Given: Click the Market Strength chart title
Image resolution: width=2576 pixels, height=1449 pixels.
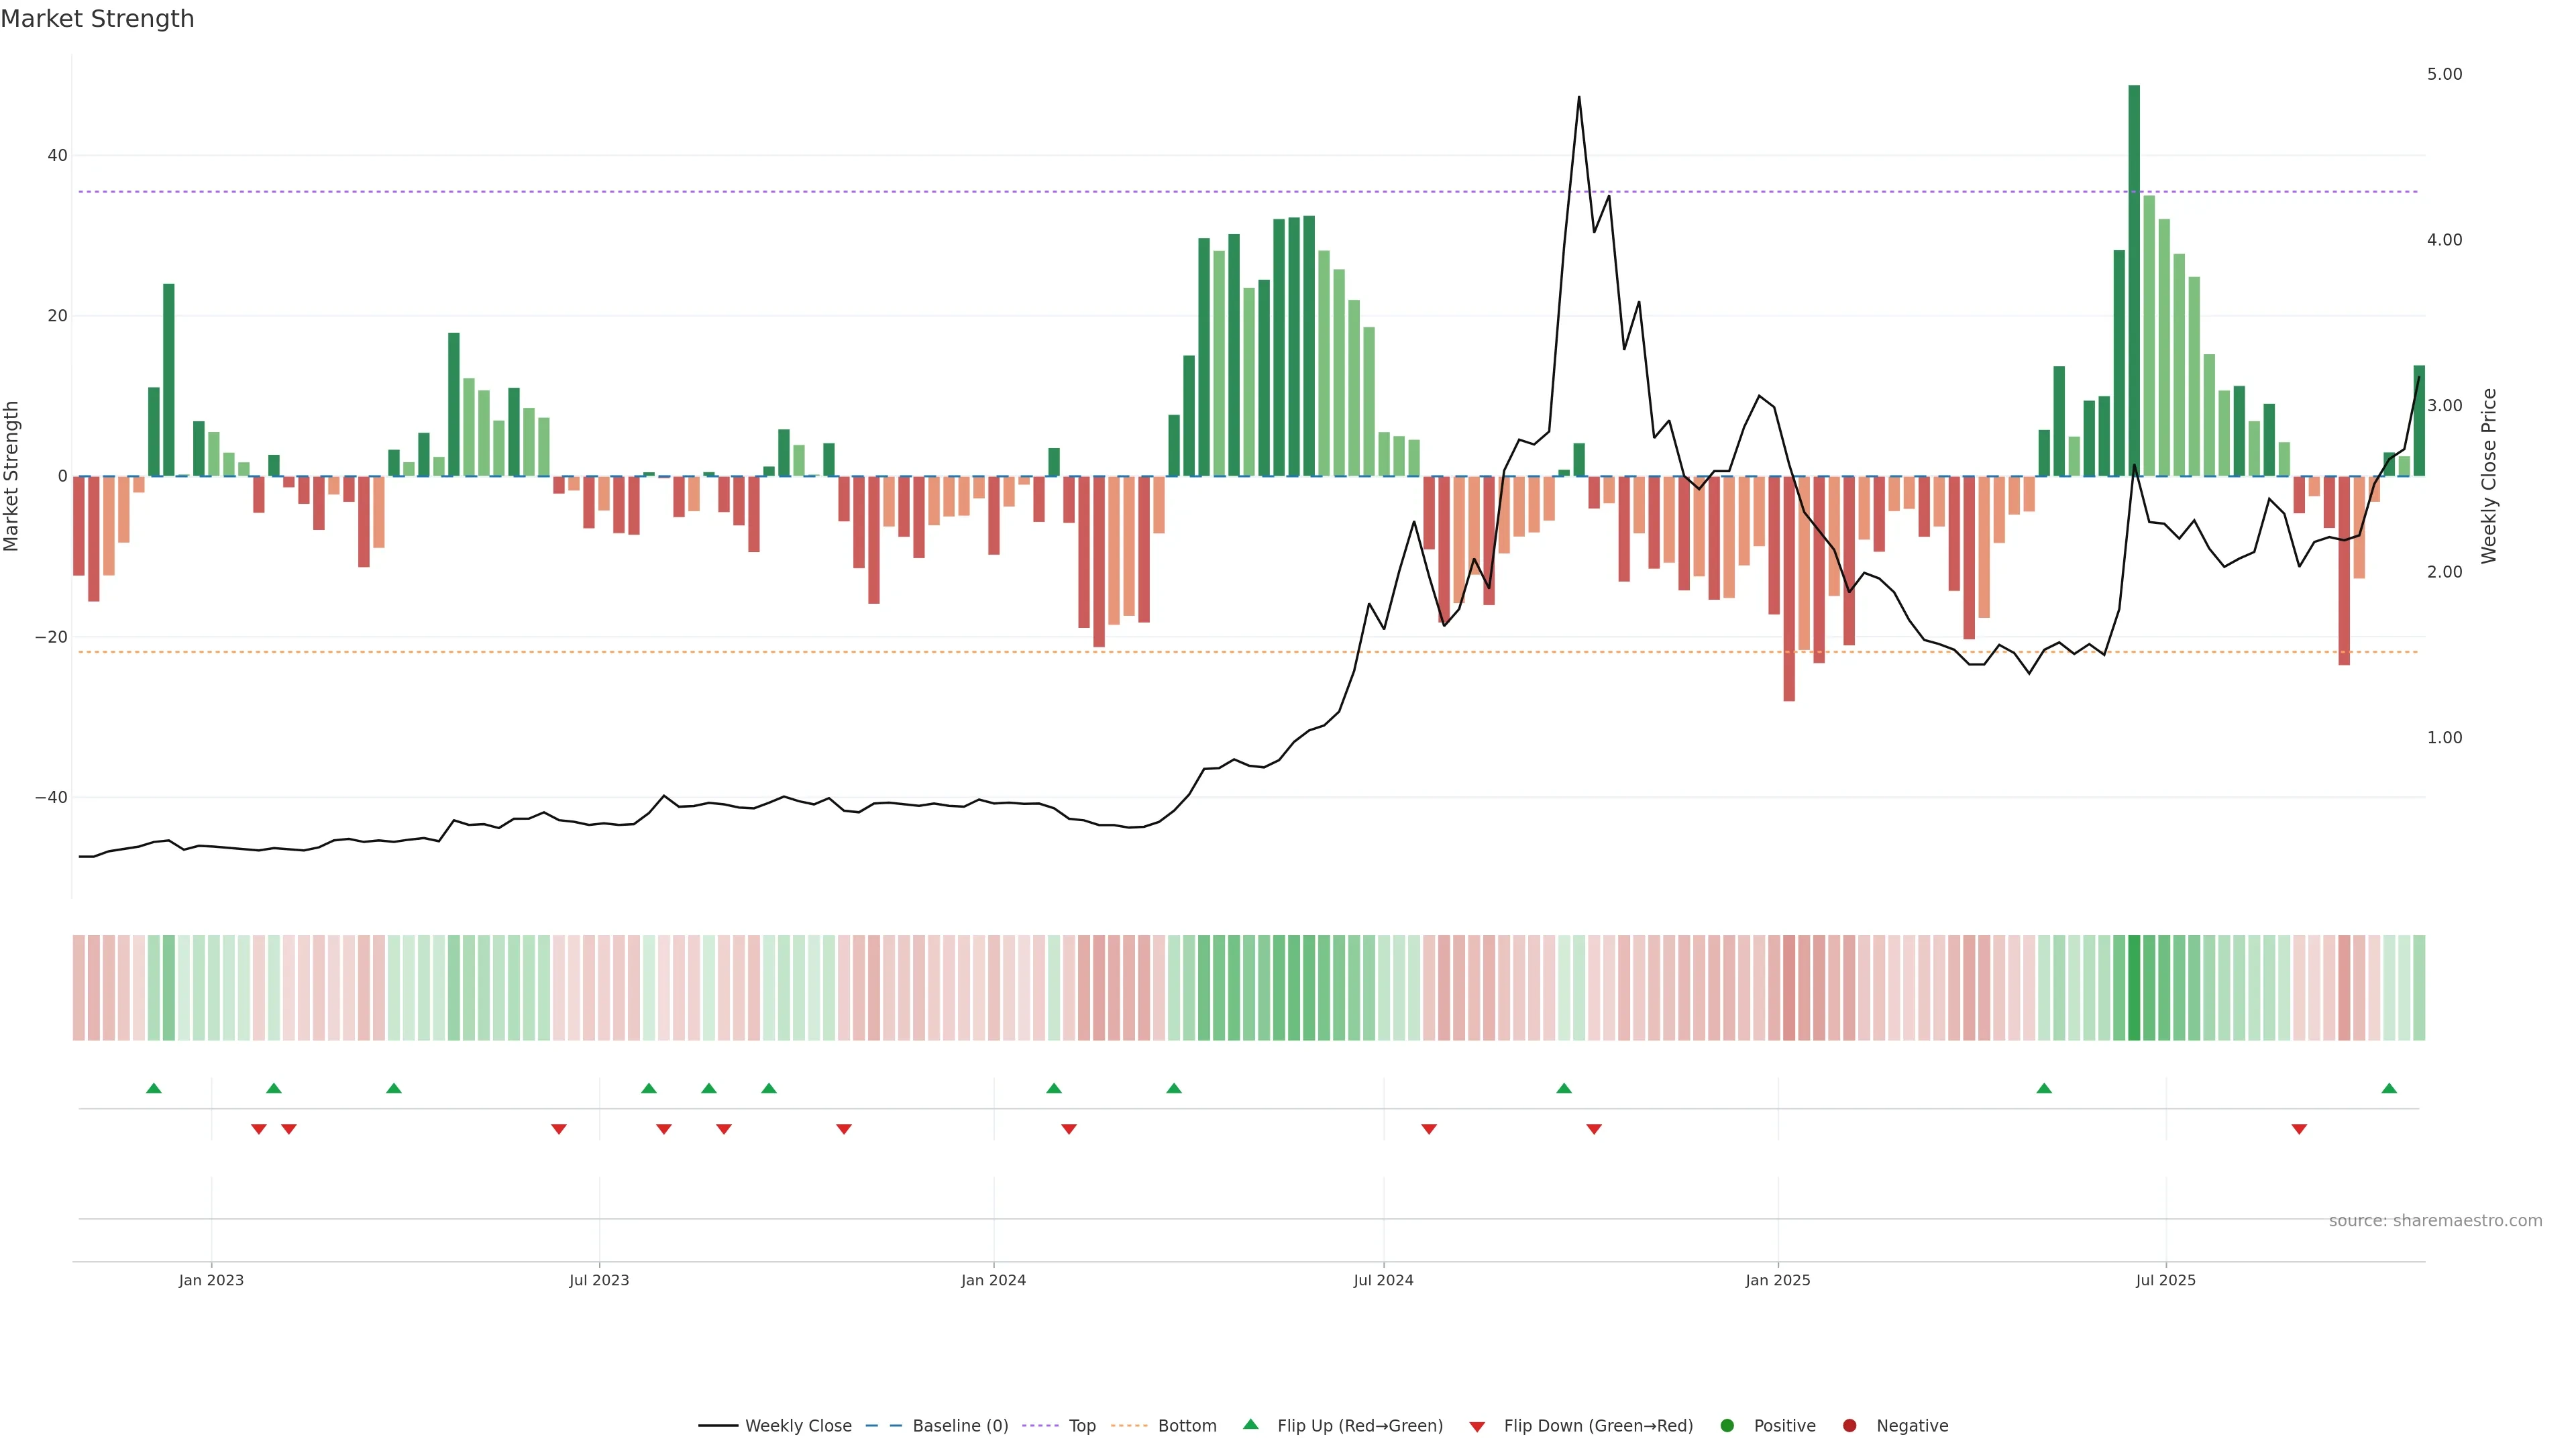Looking at the screenshot, I should click(x=97, y=19).
